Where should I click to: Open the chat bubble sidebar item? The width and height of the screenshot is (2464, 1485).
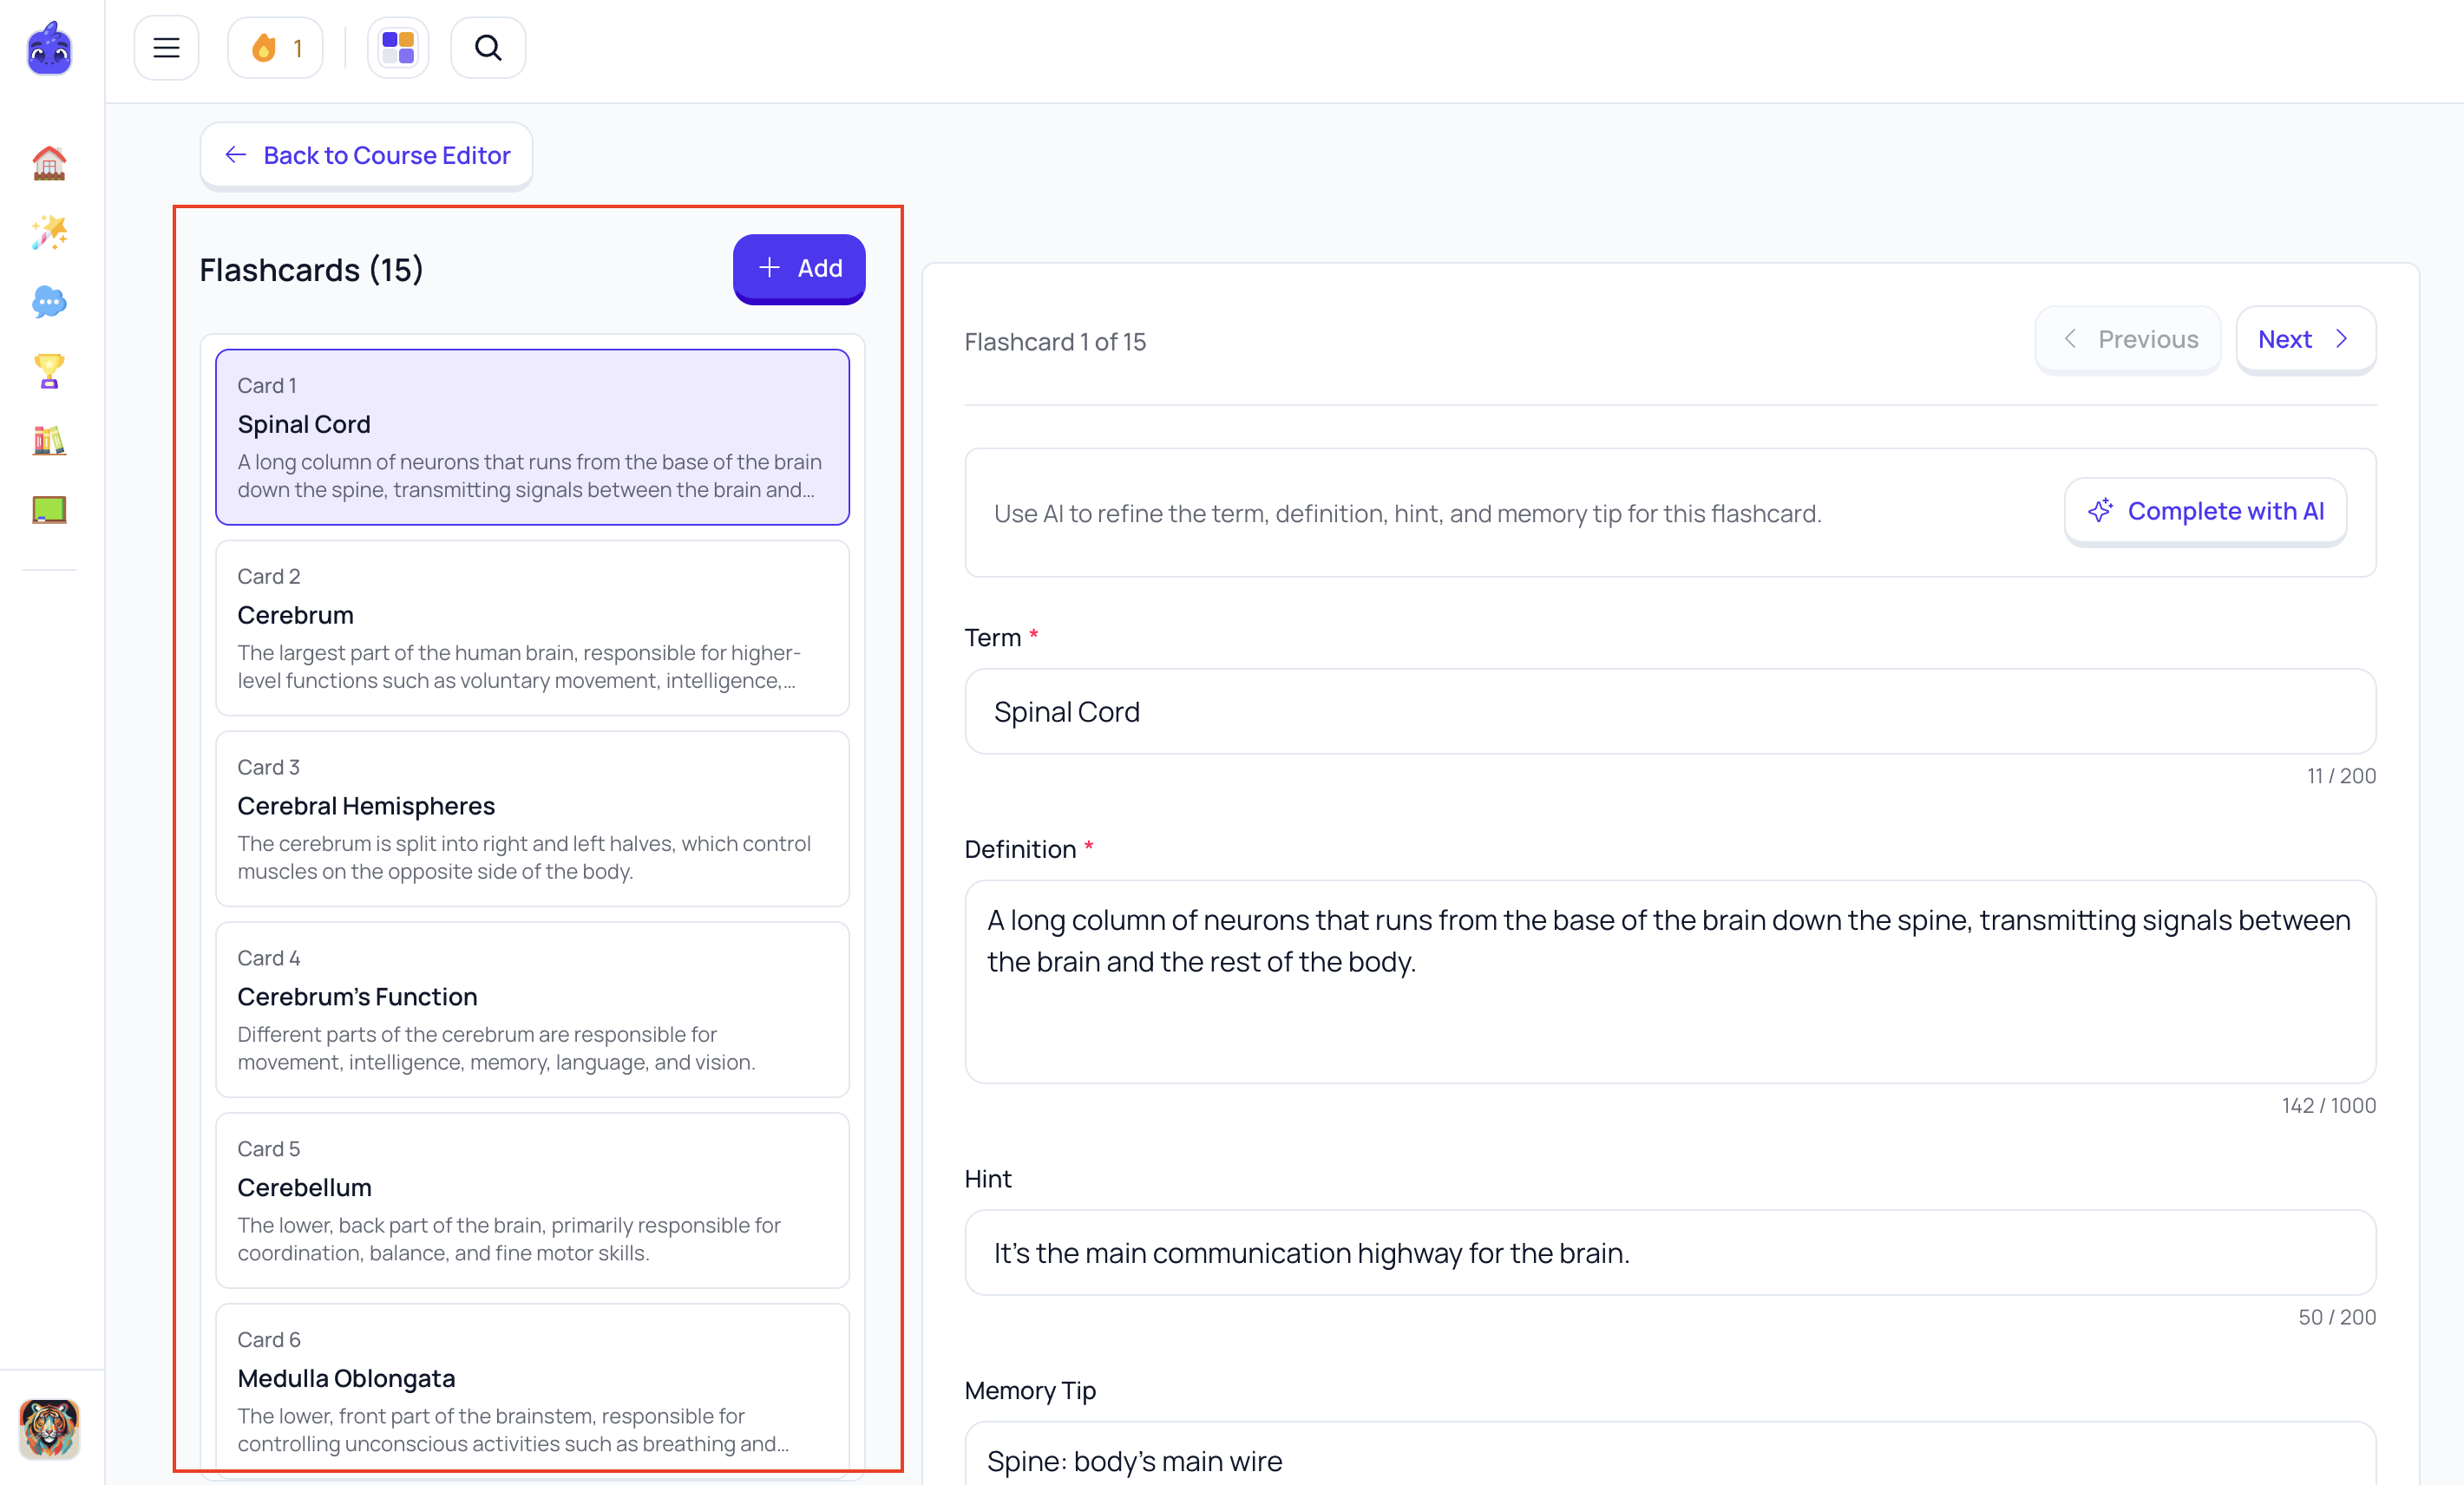[49, 301]
